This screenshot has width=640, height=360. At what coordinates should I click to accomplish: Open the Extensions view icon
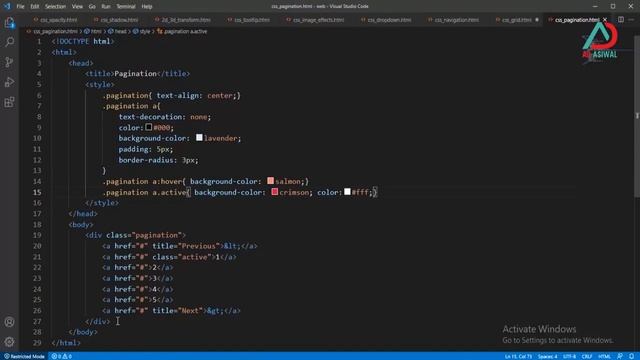point(9,102)
